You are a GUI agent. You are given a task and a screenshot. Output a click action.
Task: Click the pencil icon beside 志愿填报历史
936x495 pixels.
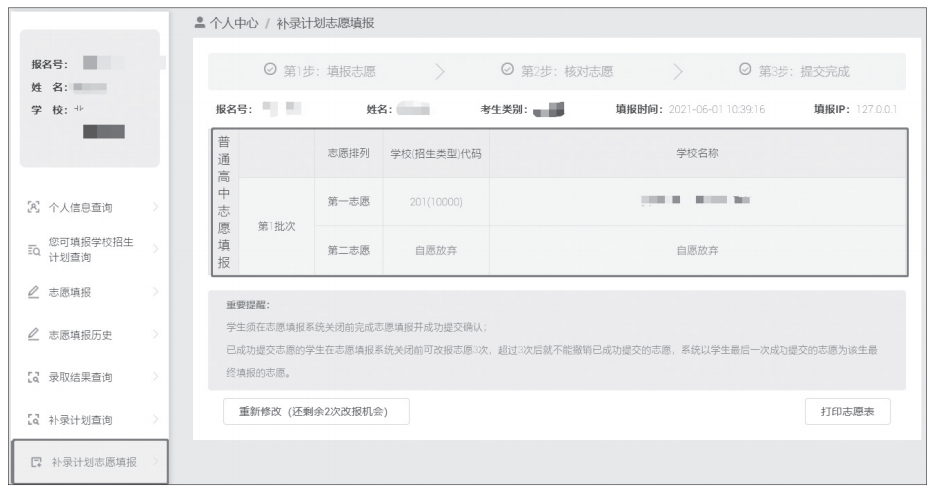[33, 334]
